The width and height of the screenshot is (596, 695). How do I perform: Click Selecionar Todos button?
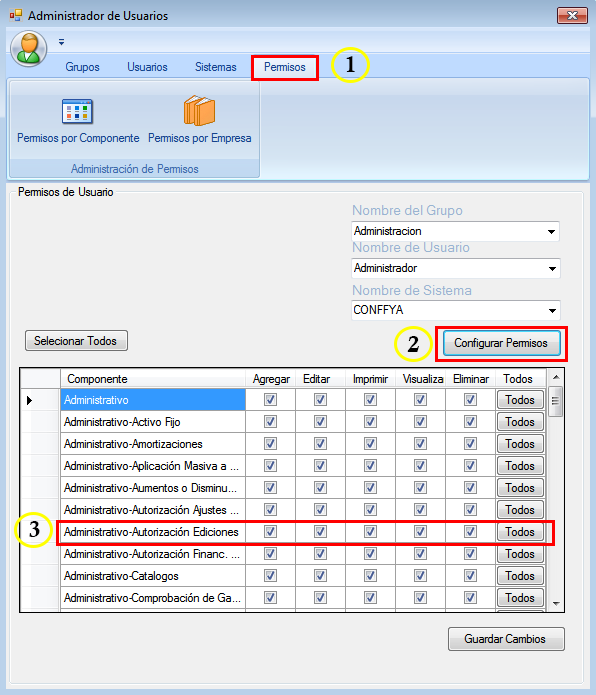coord(76,341)
